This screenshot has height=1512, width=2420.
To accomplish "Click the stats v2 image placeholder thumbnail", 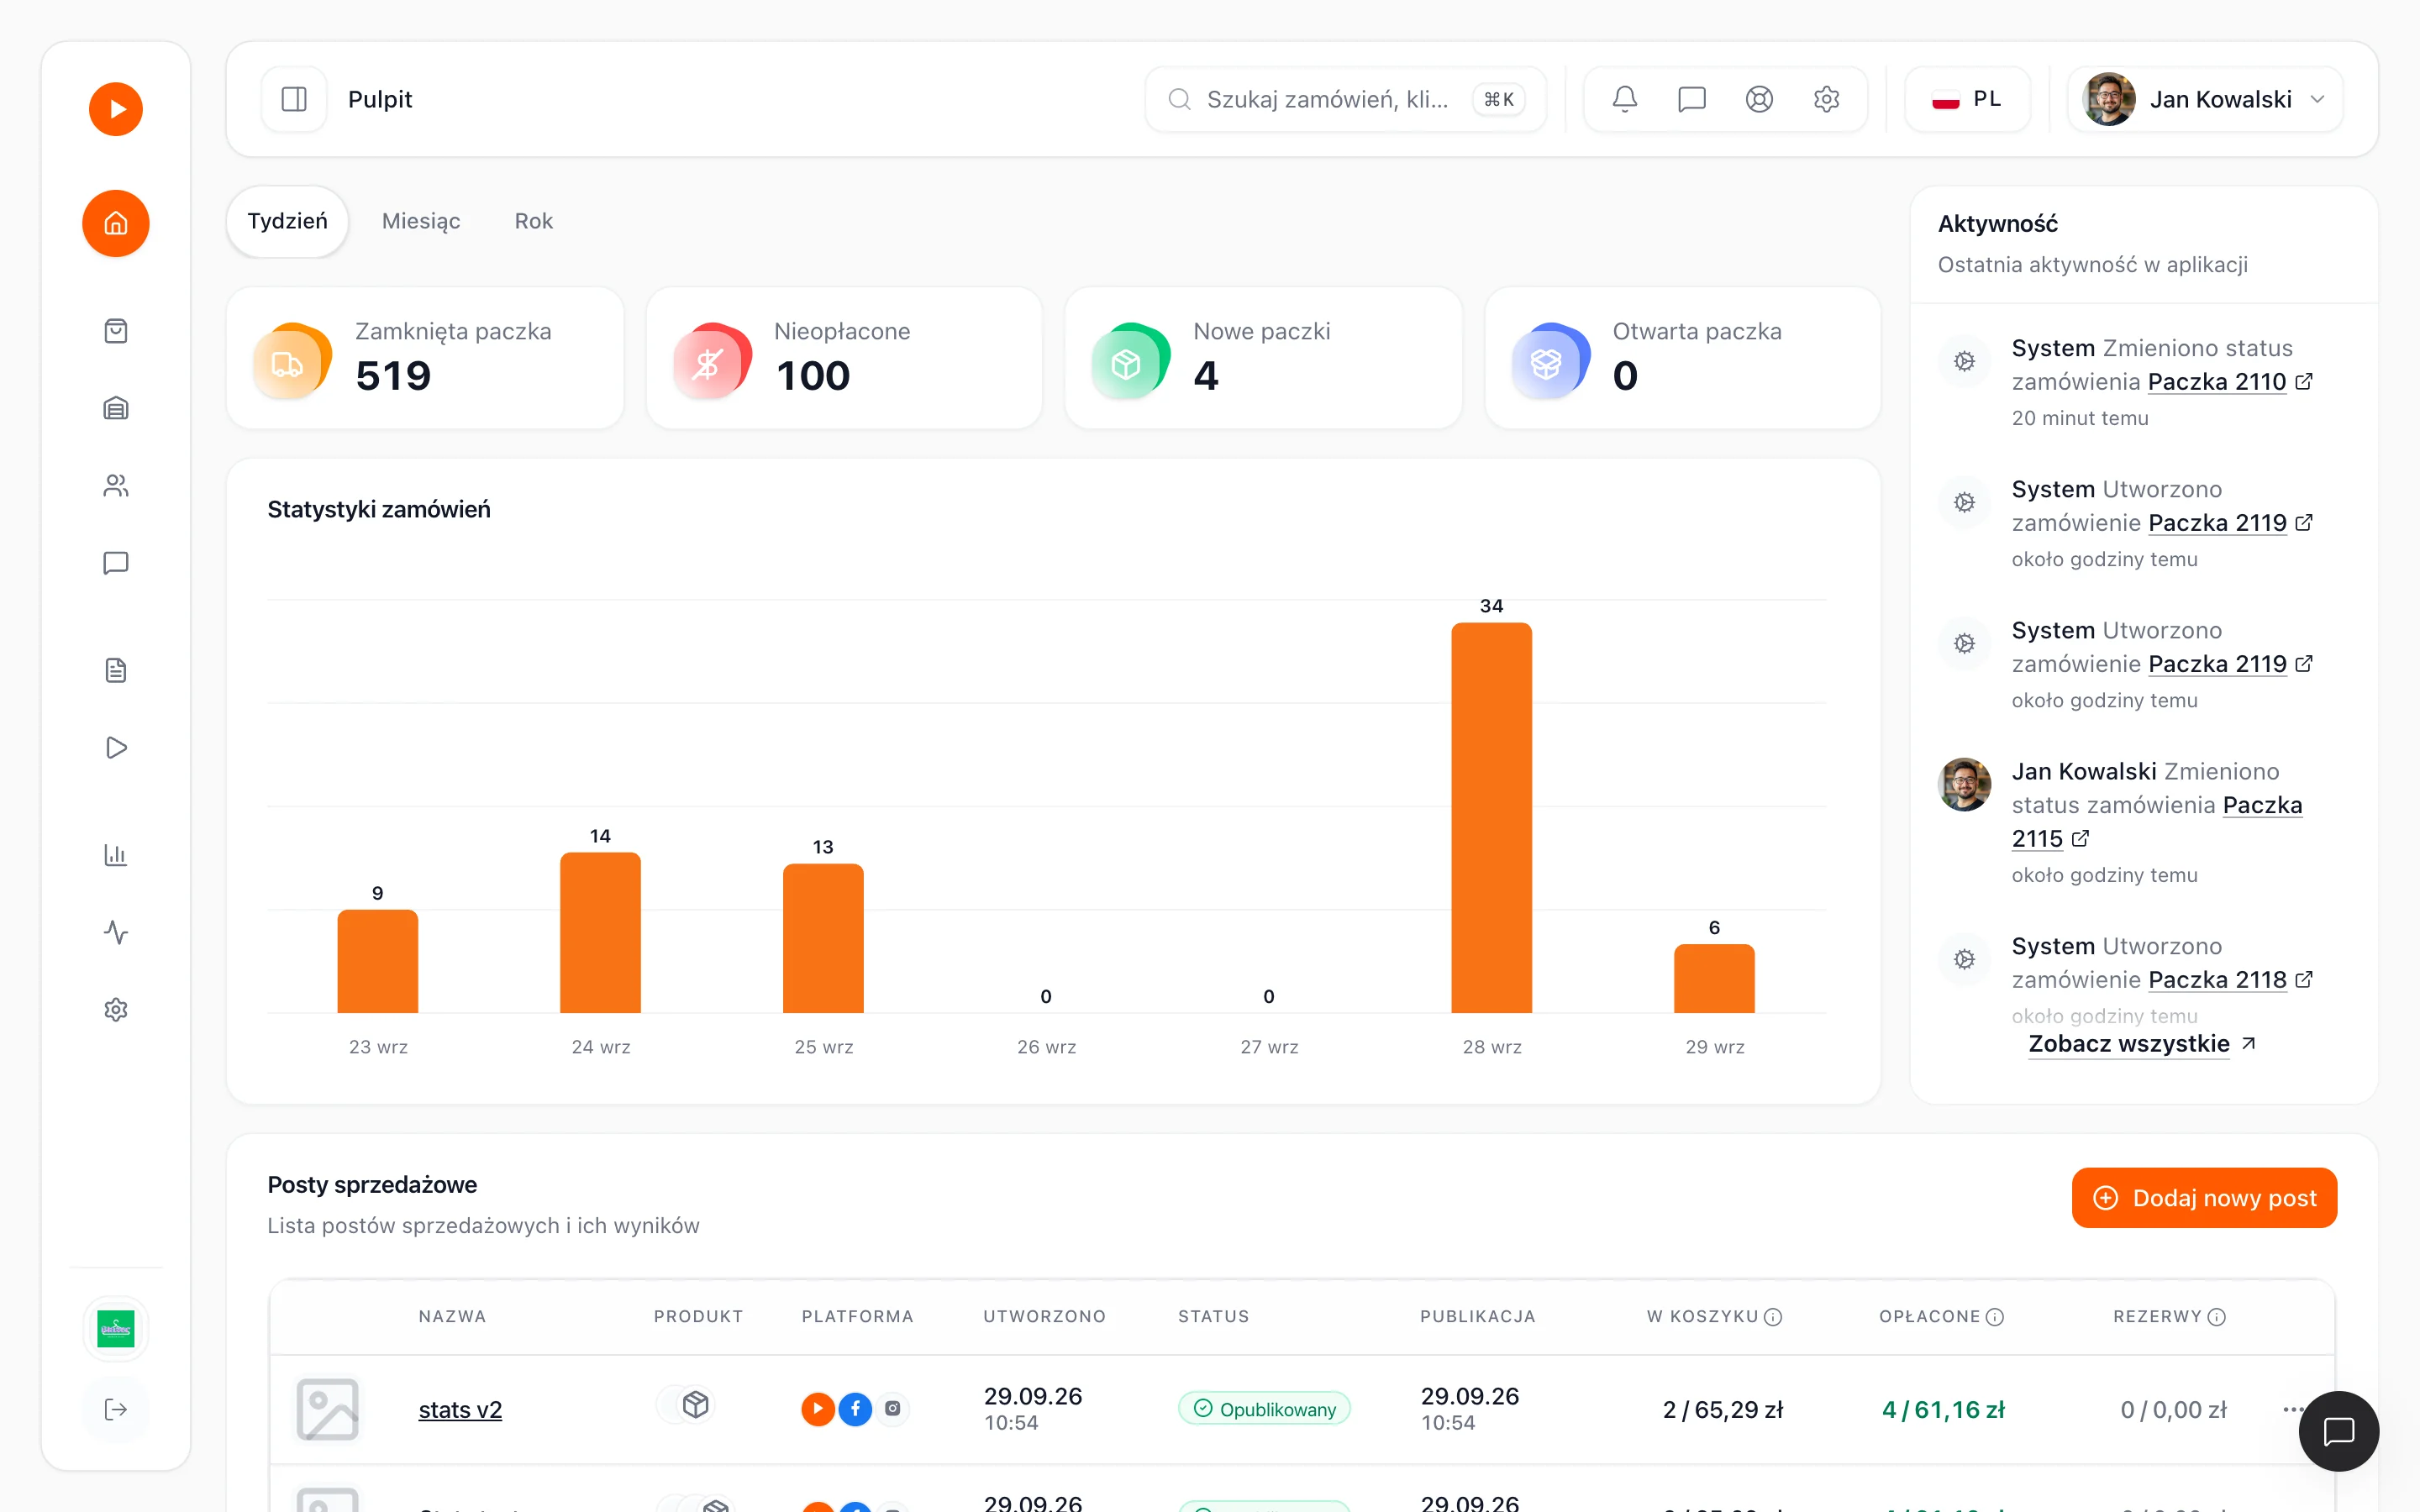I will point(327,1410).
